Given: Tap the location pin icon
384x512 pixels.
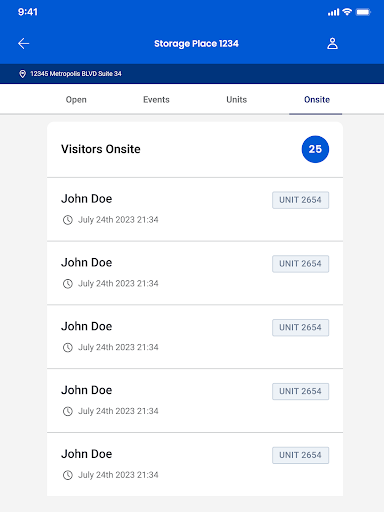Looking at the screenshot, I should 22,74.
